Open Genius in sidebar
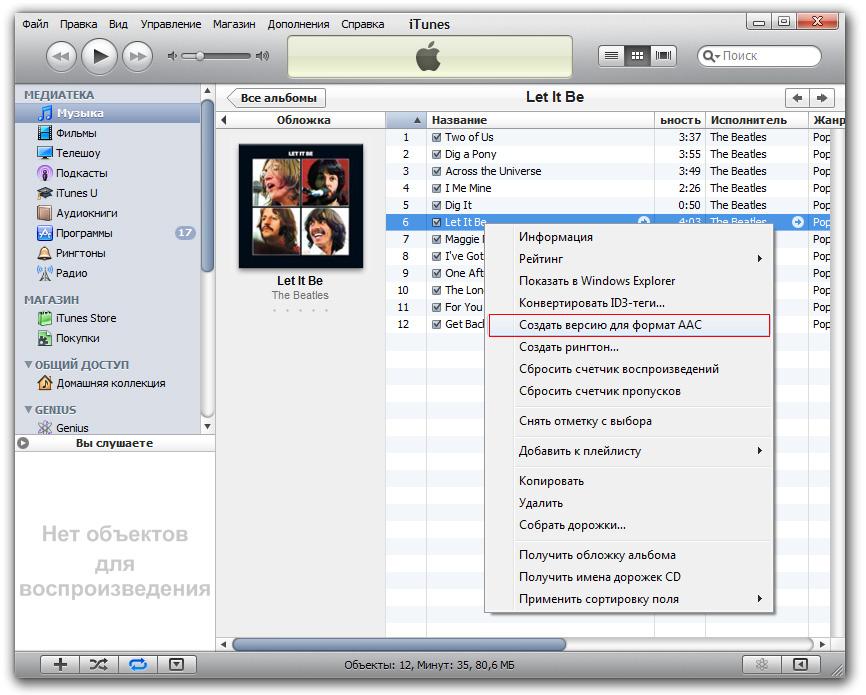 point(108,428)
